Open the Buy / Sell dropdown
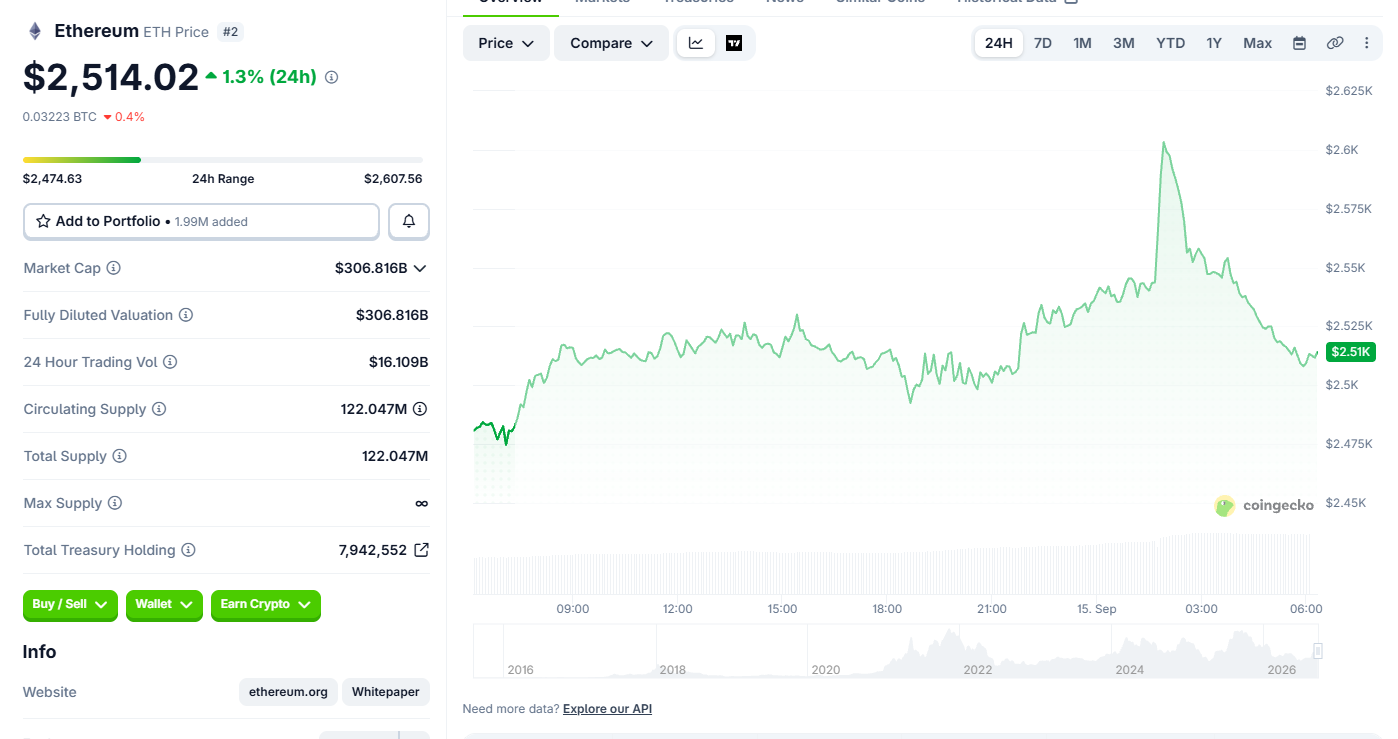This screenshot has height=739, width=1398. pos(70,605)
